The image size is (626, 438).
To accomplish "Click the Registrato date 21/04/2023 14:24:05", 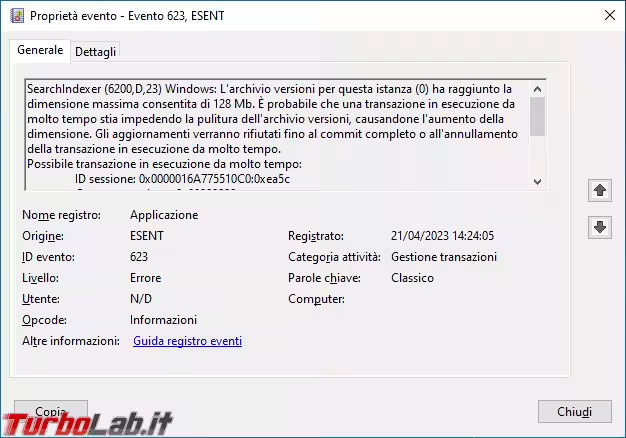I will pyautogui.click(x=442, y=236).
